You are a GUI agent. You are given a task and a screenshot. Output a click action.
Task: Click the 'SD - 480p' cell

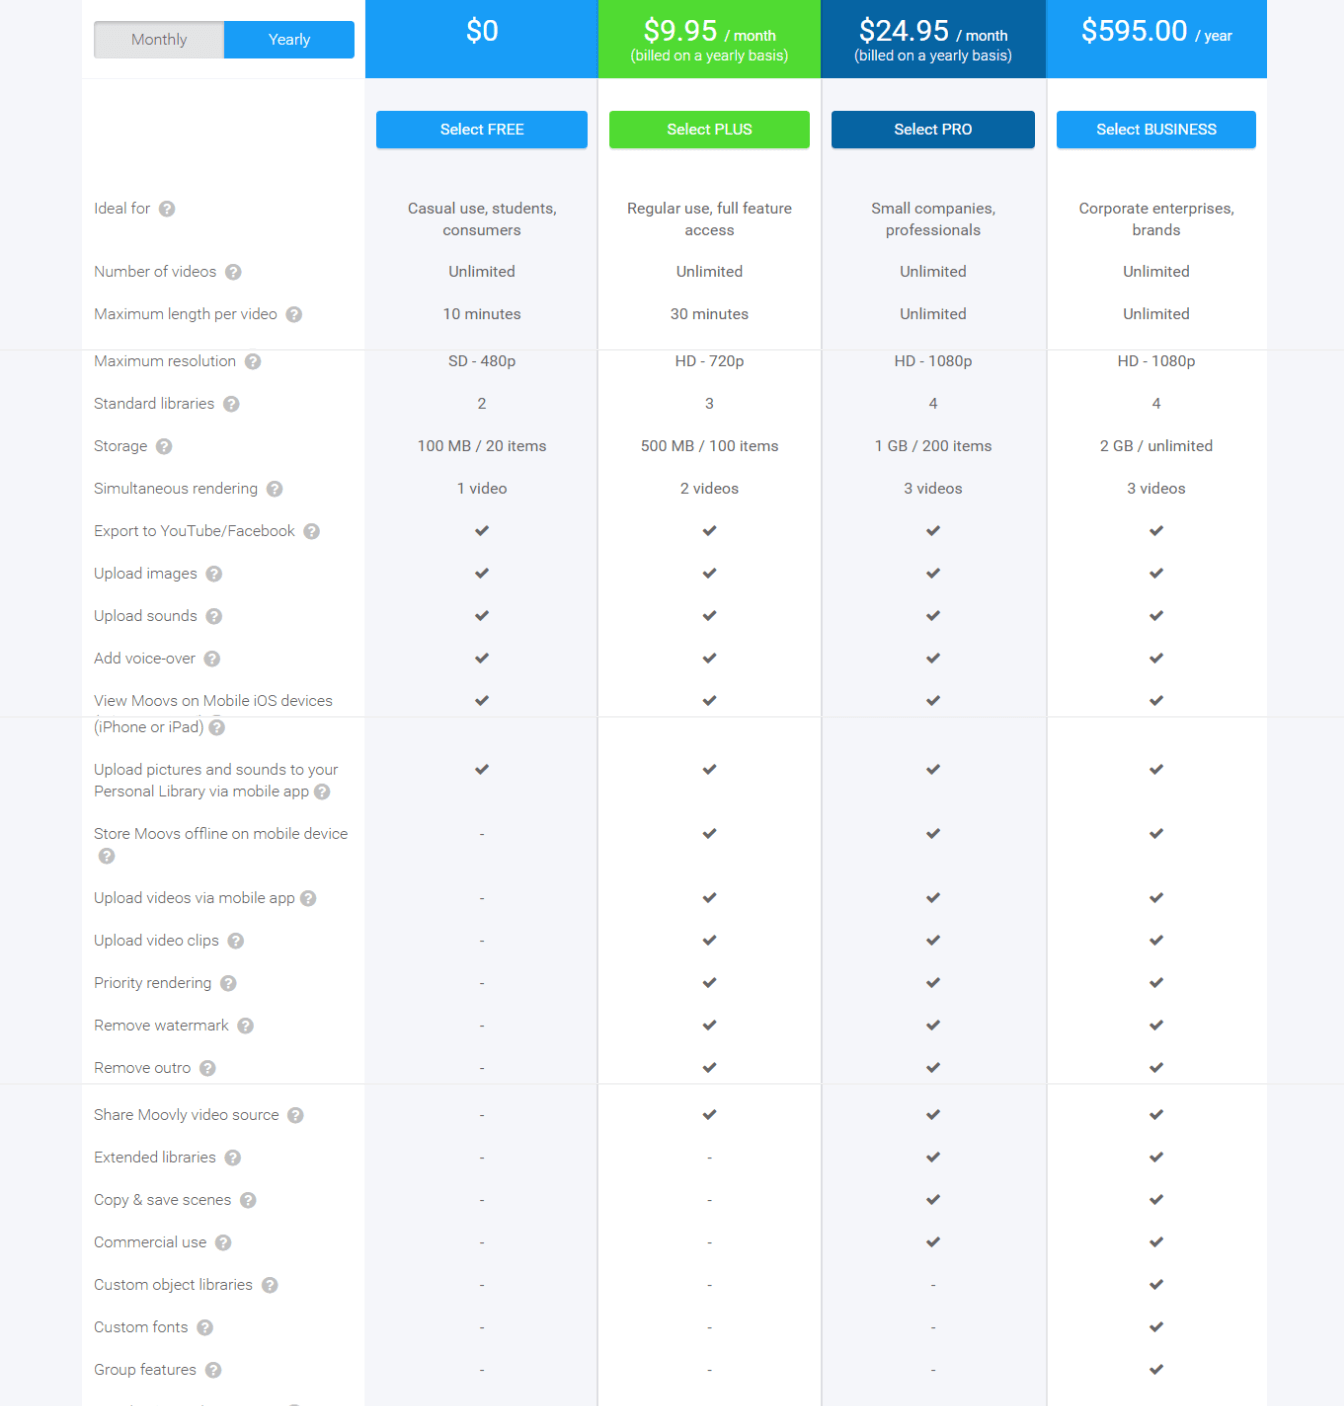pos(482,361)
